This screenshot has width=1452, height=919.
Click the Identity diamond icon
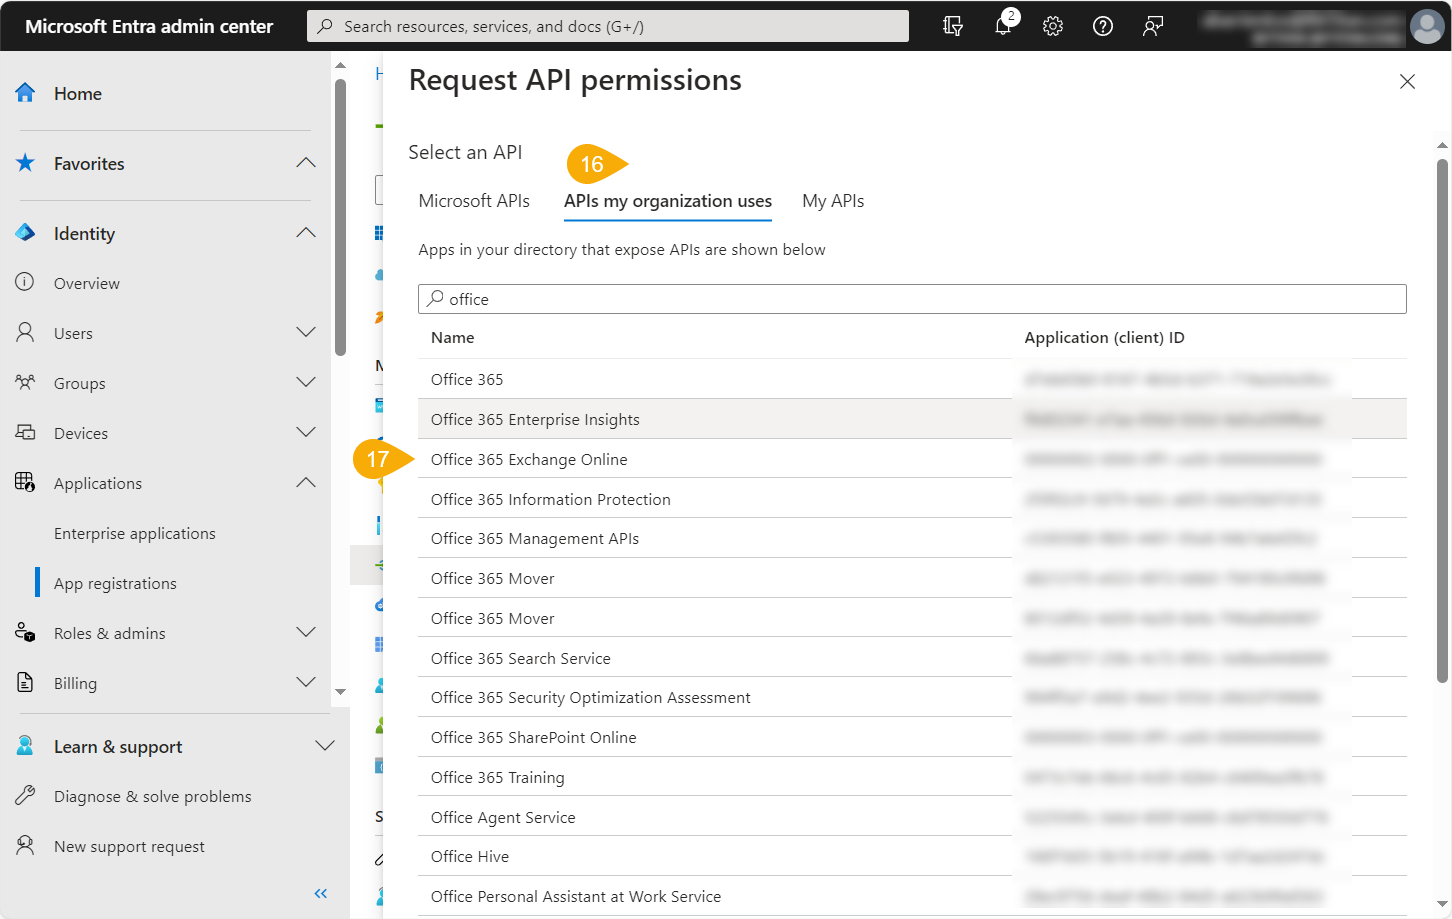[x=25, y=231]
